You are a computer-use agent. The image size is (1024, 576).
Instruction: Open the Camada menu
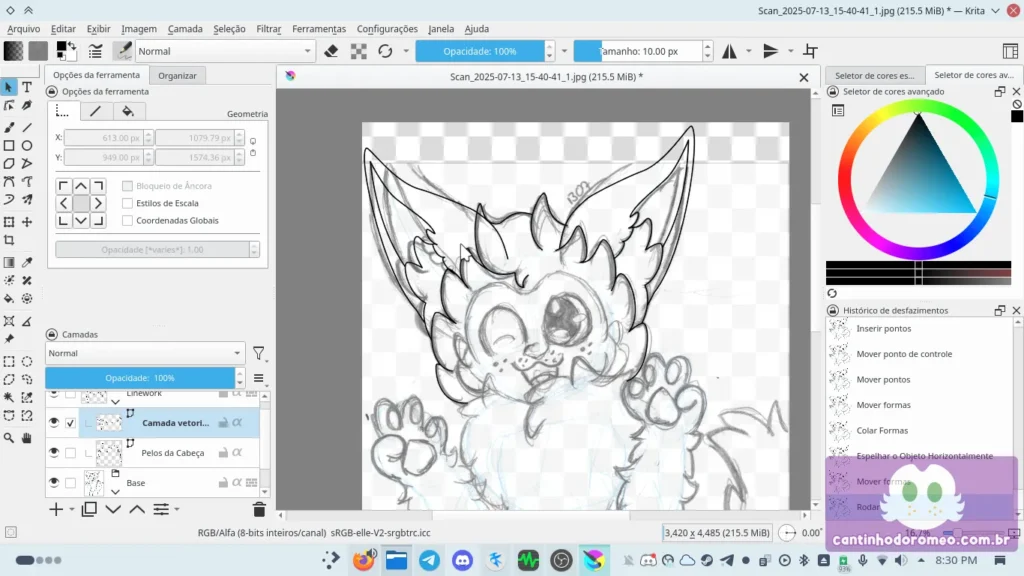[185, 29]
